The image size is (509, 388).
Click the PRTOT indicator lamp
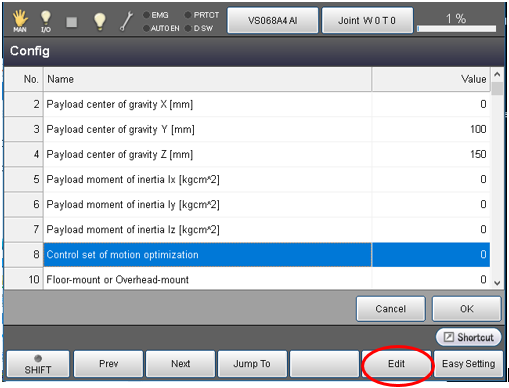tap(188, 15)
